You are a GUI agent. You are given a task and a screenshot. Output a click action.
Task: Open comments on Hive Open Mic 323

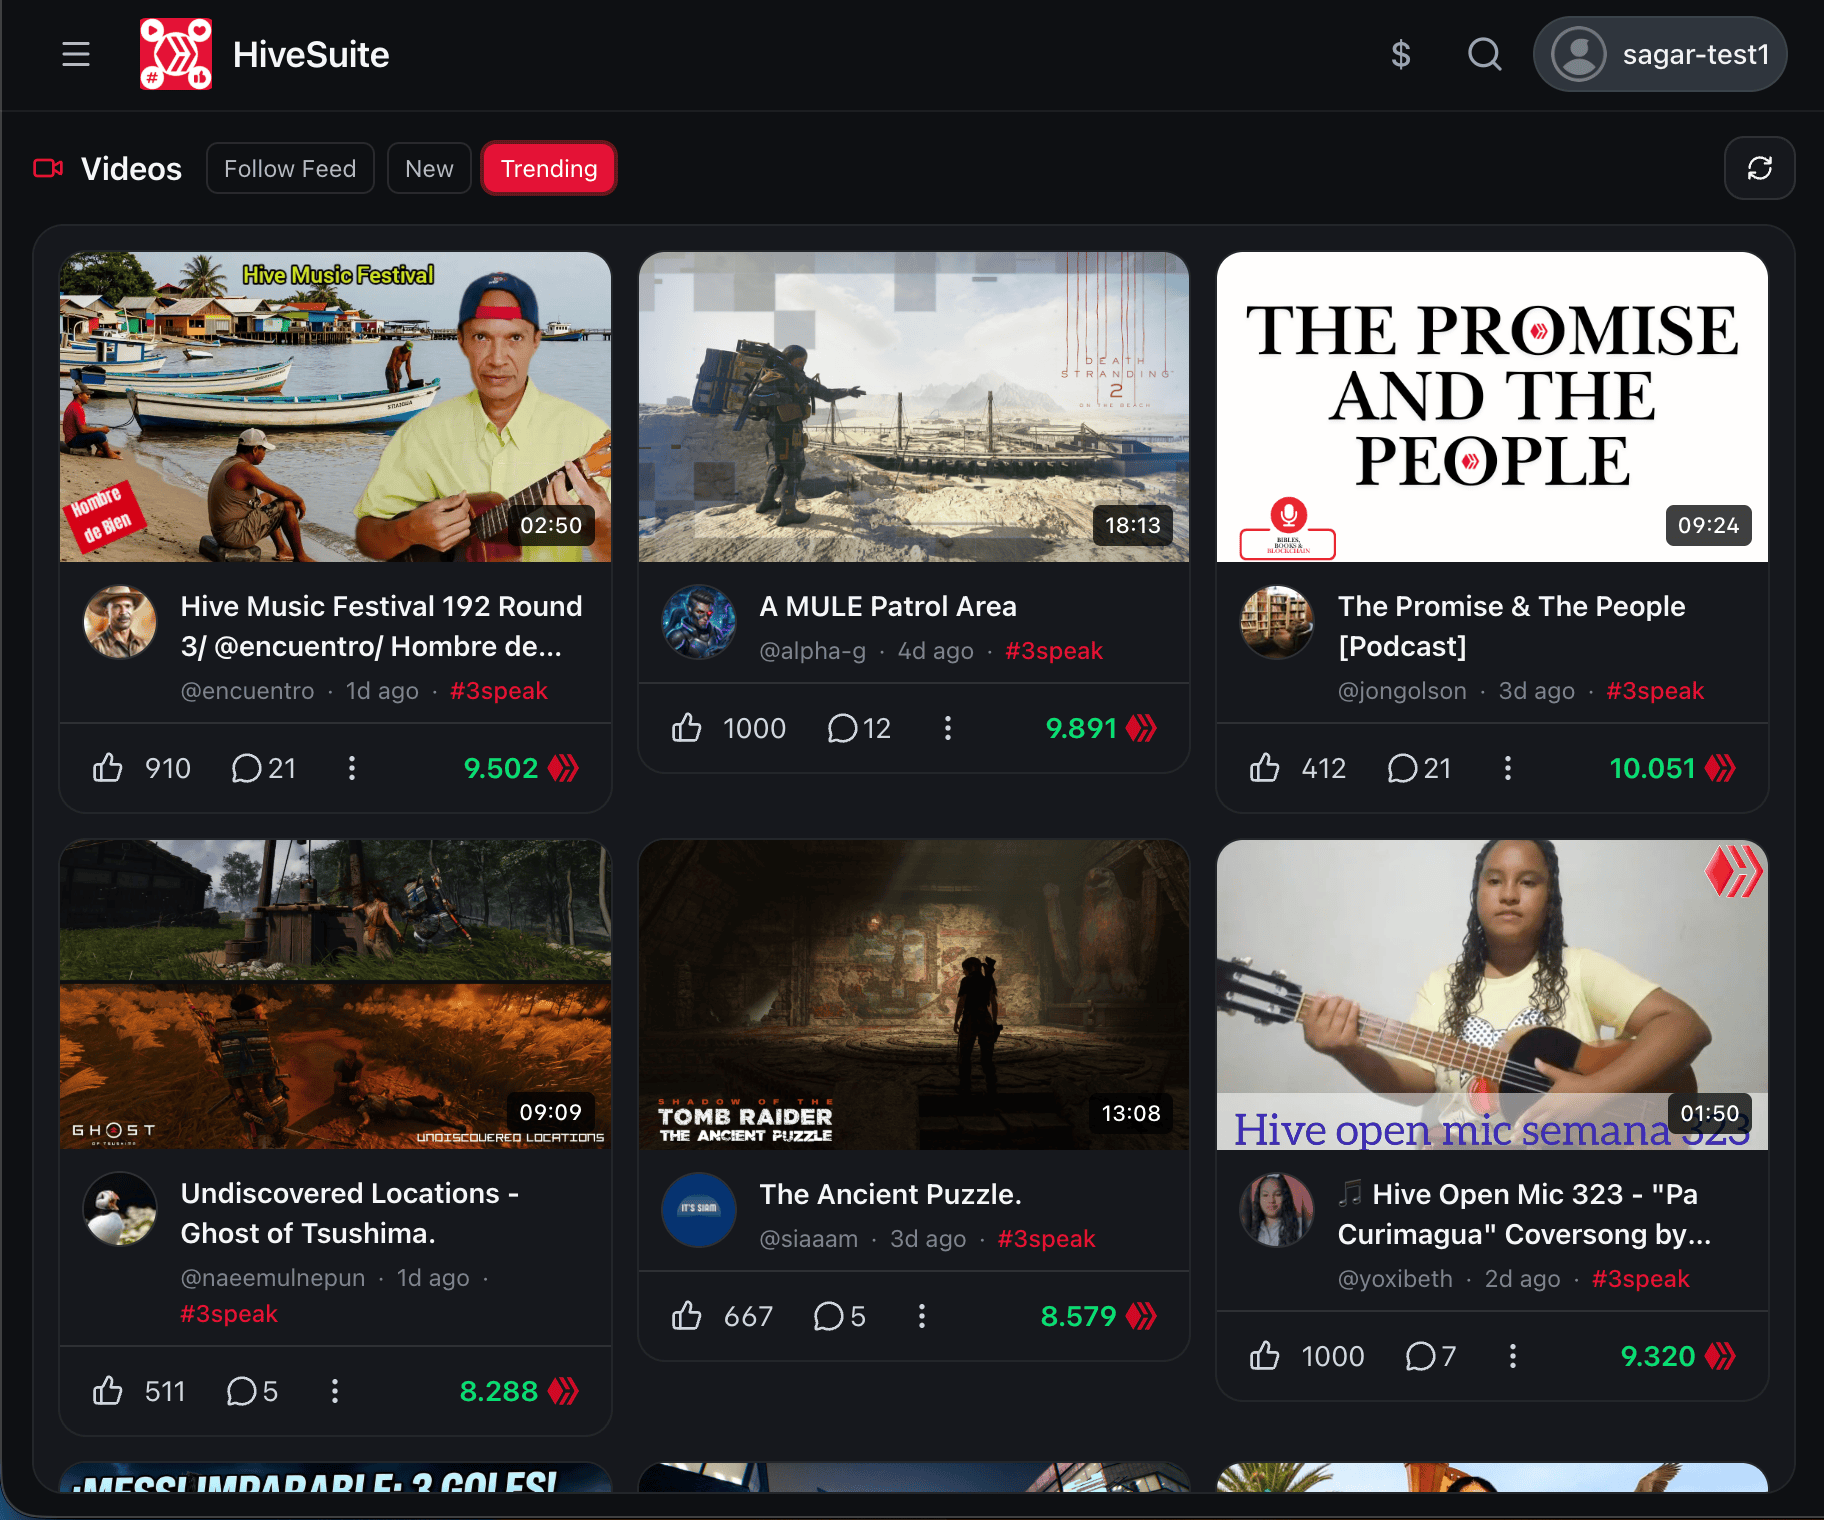click(x=1431, y=1356)
